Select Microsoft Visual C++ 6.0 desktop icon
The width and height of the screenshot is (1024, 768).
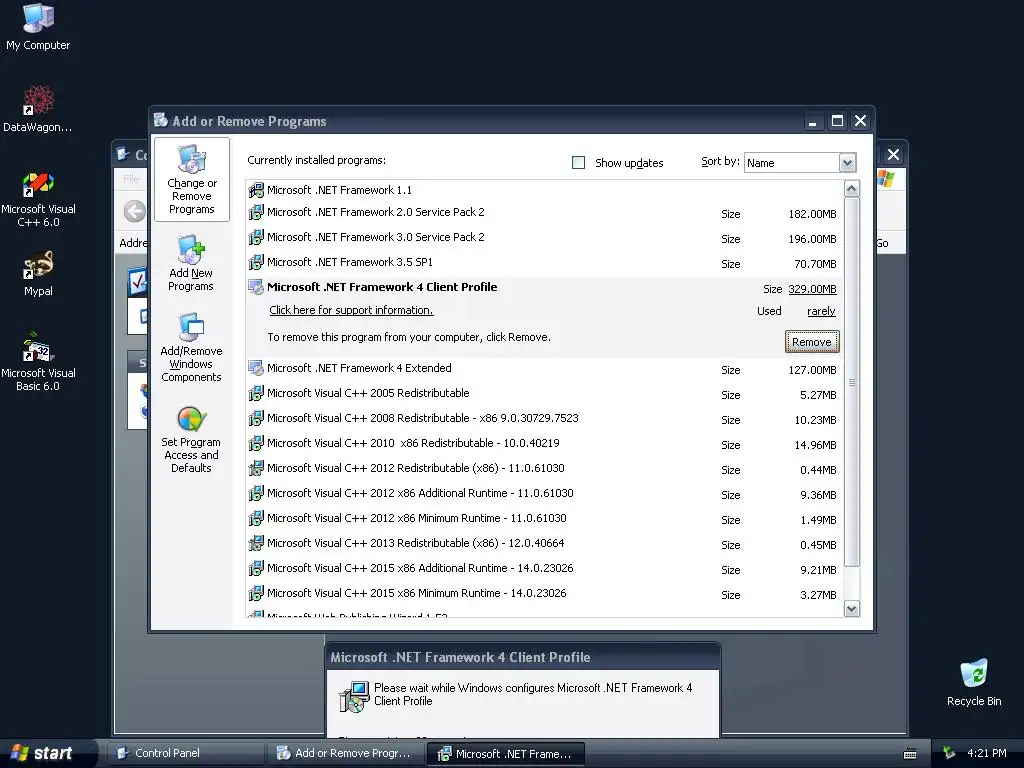38,199
